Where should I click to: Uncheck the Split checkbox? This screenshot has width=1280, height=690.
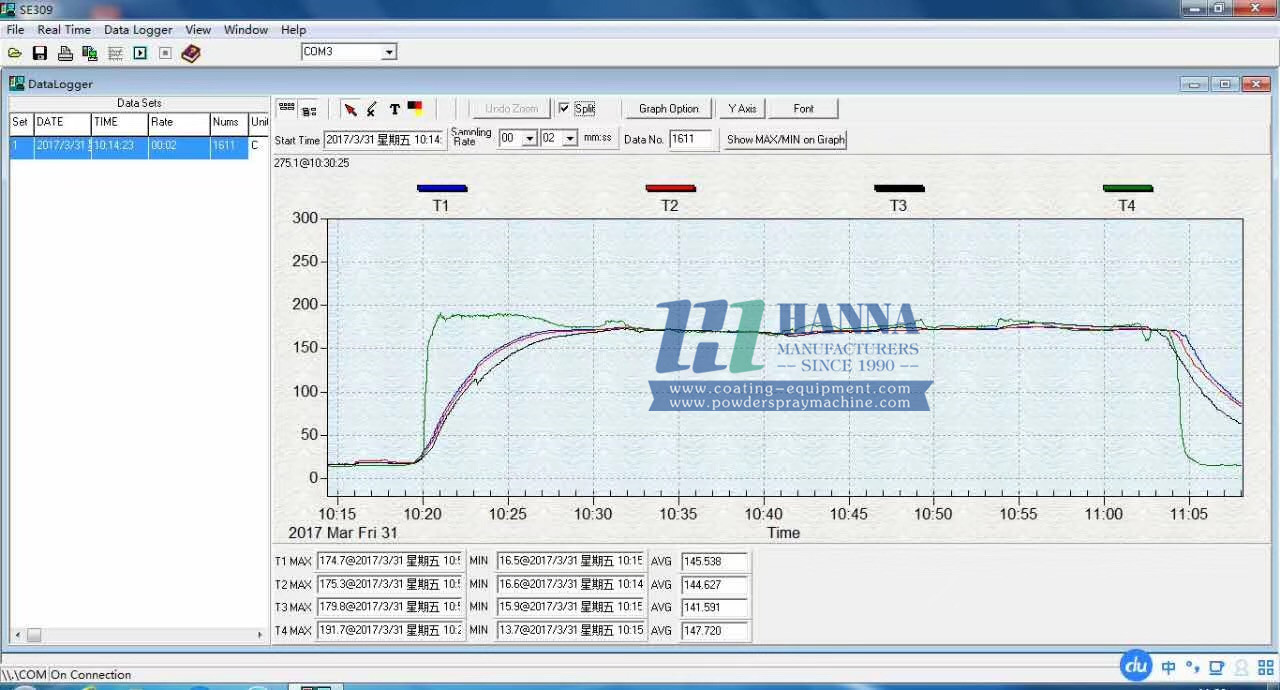pos(564,108)
